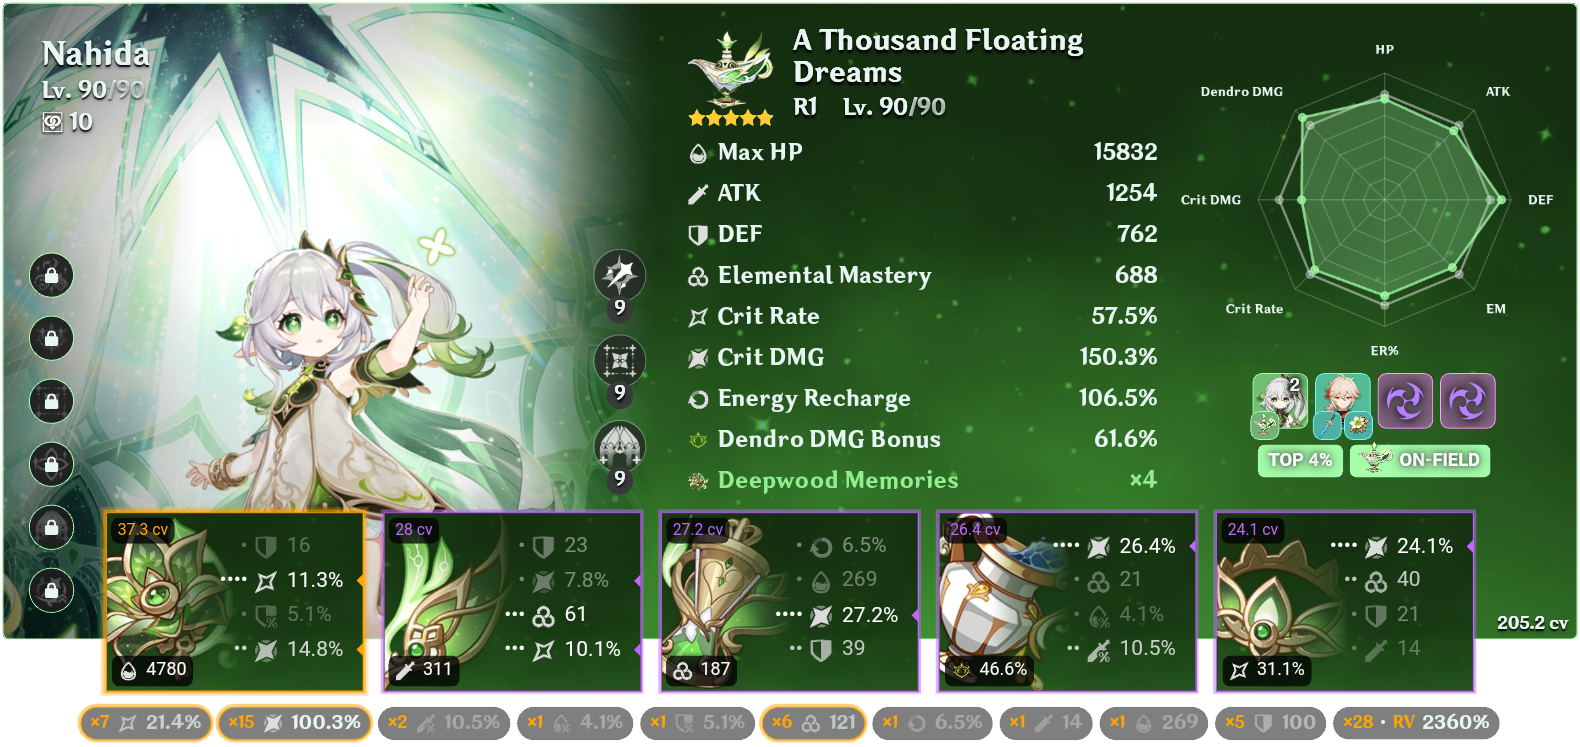Image resolution: width=1580 pixels, height=747 pixels.
Task: Select the elemental skill talent icon
Action: coord(620,360)
